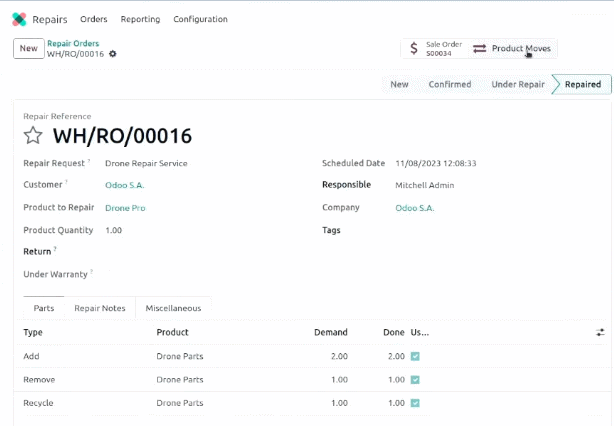
Task: Click the Repairs app title
Action: pyautogui.click(x=50, y=19)
